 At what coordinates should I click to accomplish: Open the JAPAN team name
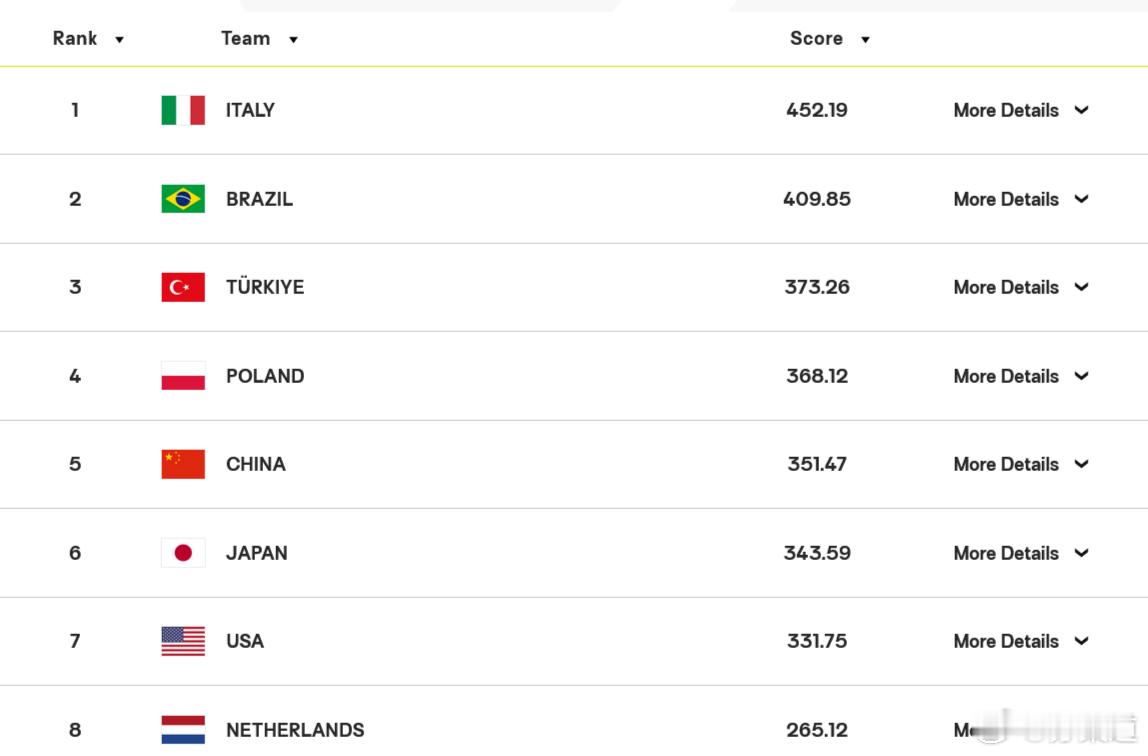[x=256, y=553]
